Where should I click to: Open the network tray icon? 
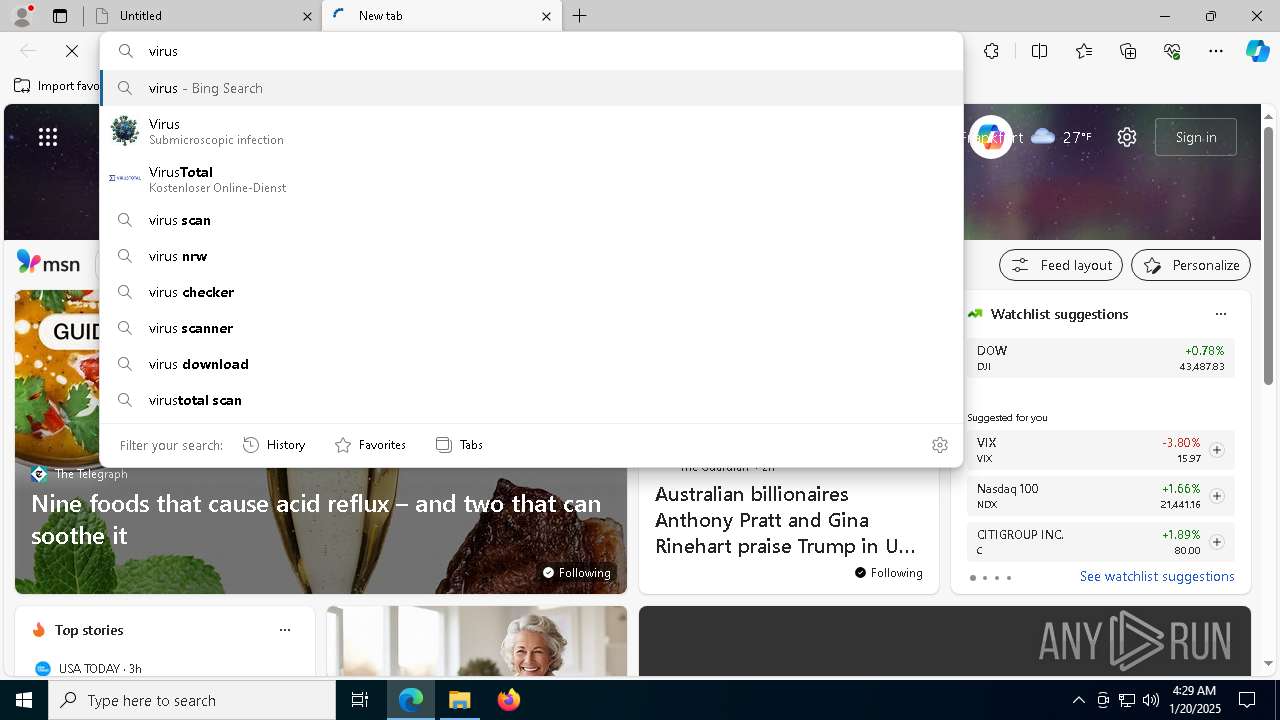(1127, 700)
